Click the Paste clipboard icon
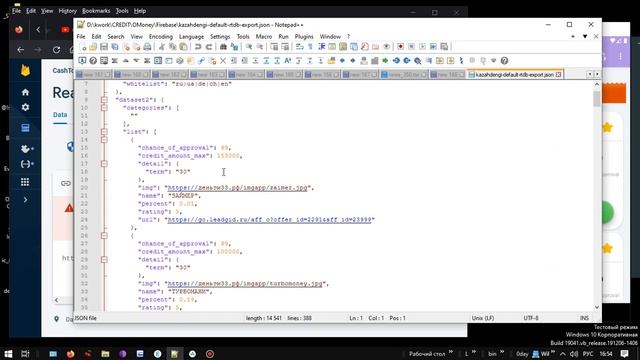The image size is (640, 360). (183, 47)
